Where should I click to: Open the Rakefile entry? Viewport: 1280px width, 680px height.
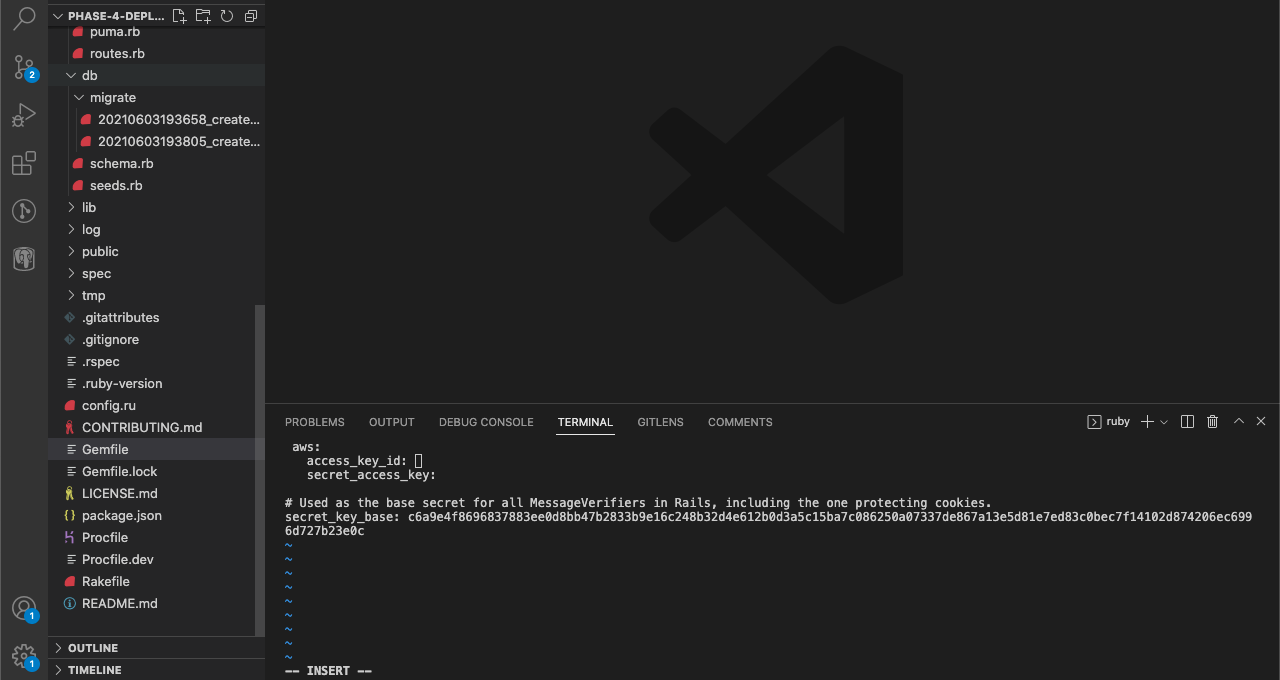[x=156, y=582]
